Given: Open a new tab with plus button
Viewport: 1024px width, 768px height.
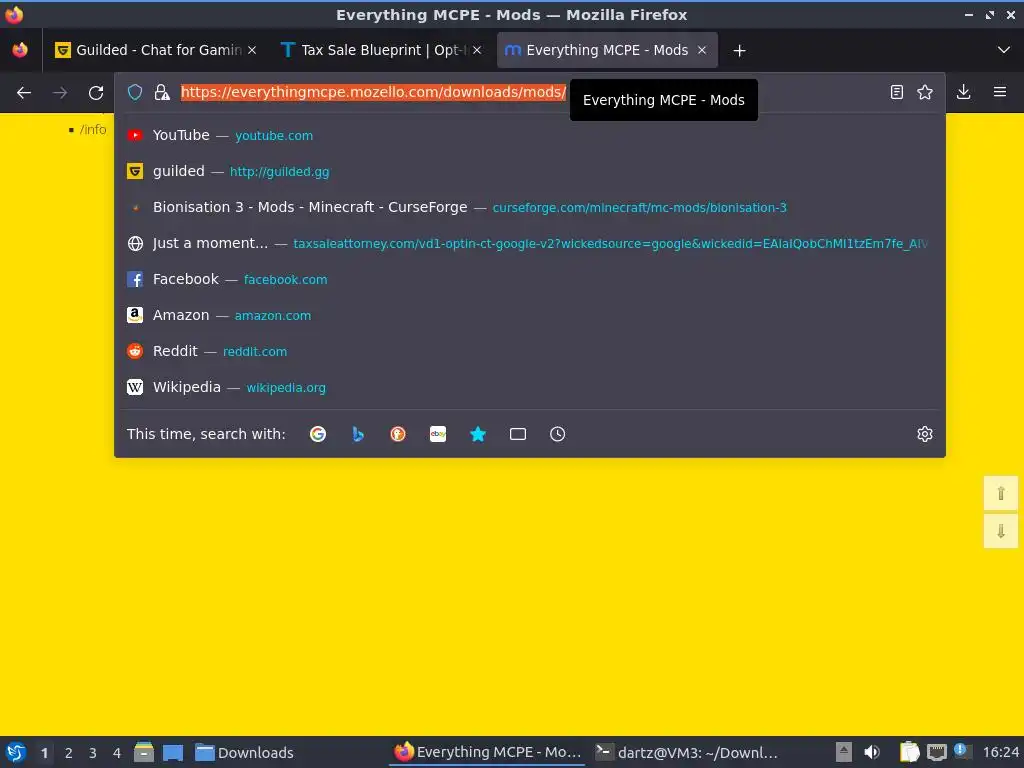Looking at the screenshot, I should 739,51.
